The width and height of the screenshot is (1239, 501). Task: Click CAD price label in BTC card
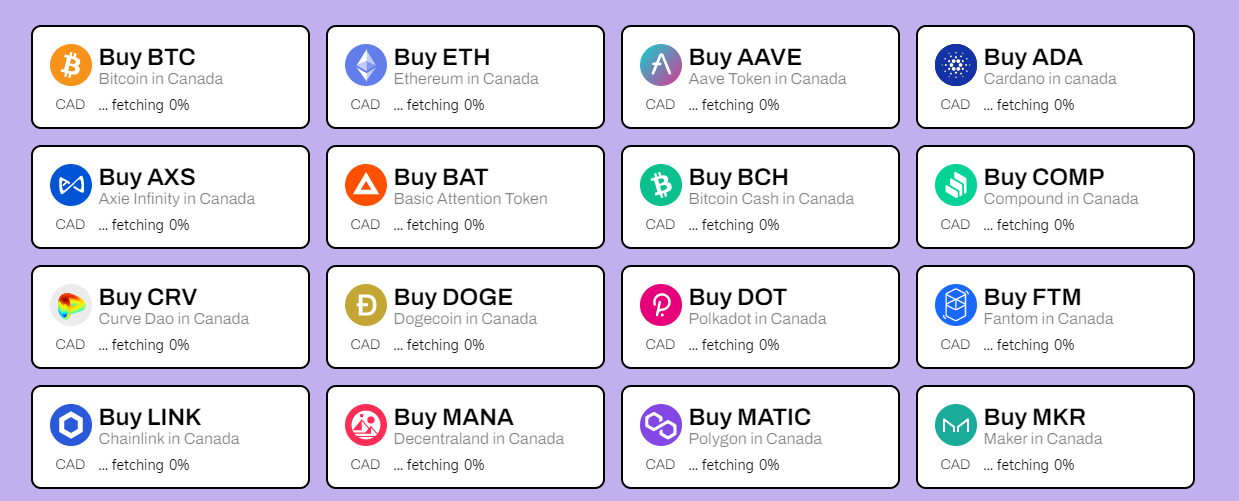[x=70, y=104]
